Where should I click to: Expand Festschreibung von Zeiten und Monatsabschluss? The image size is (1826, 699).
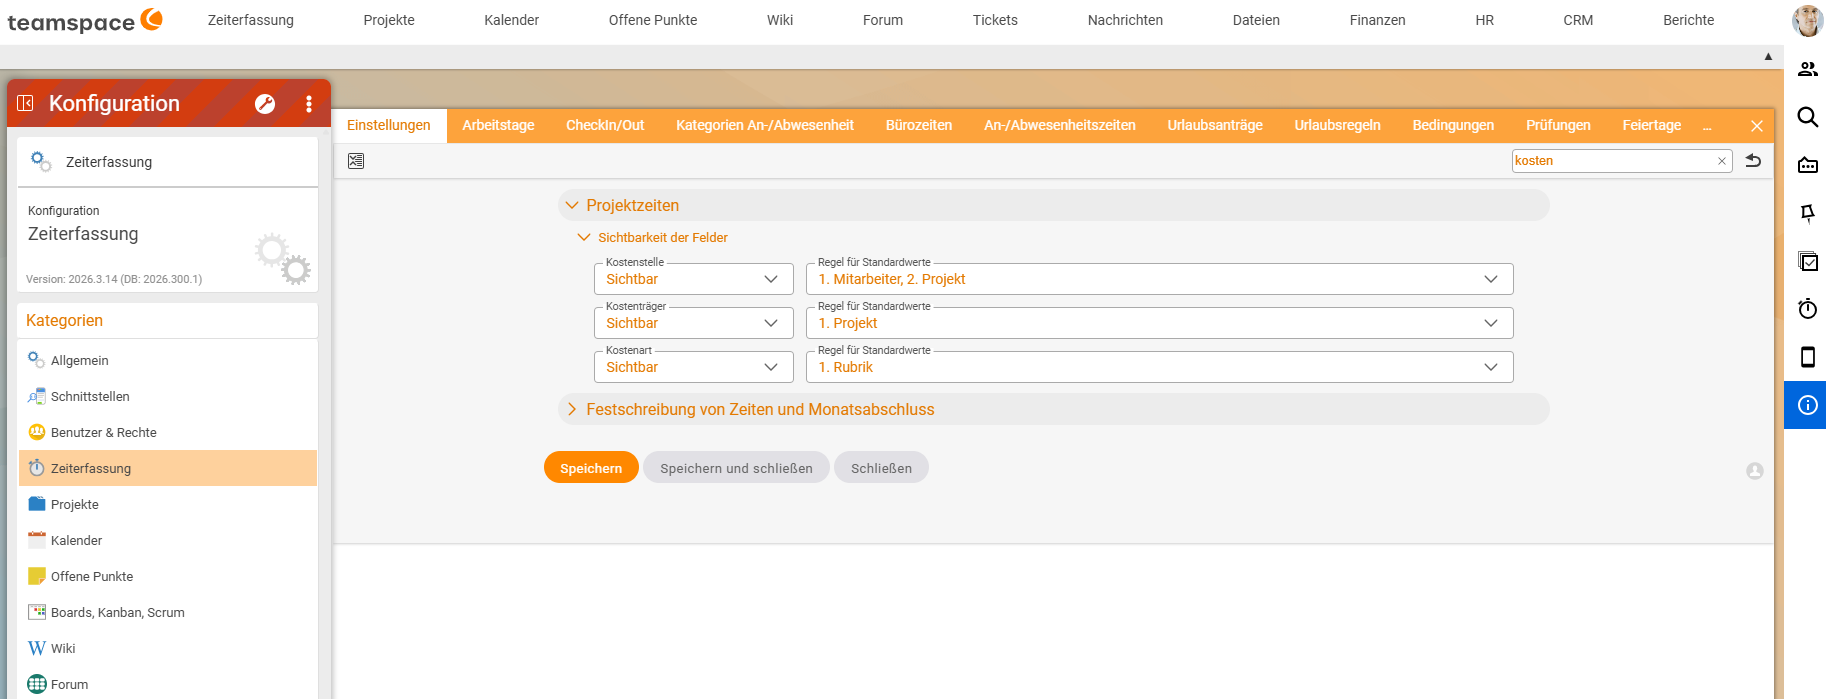click(x=572, y=409)
